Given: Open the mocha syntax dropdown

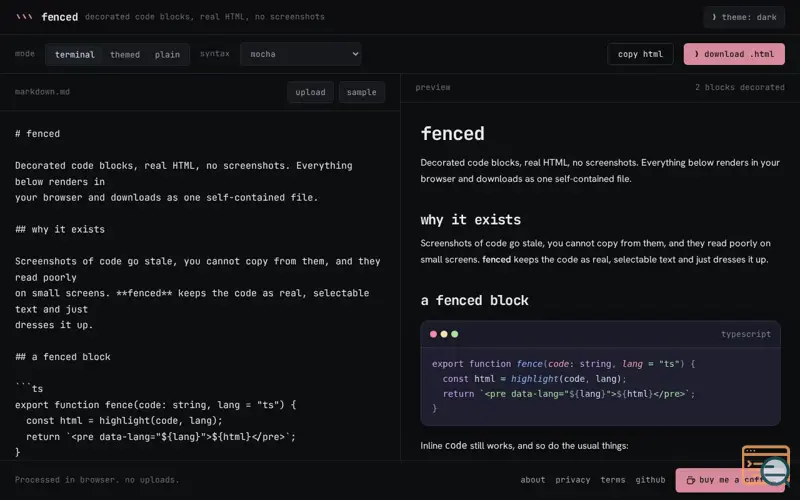Looking at the screenshot, I should pos(301,54).
